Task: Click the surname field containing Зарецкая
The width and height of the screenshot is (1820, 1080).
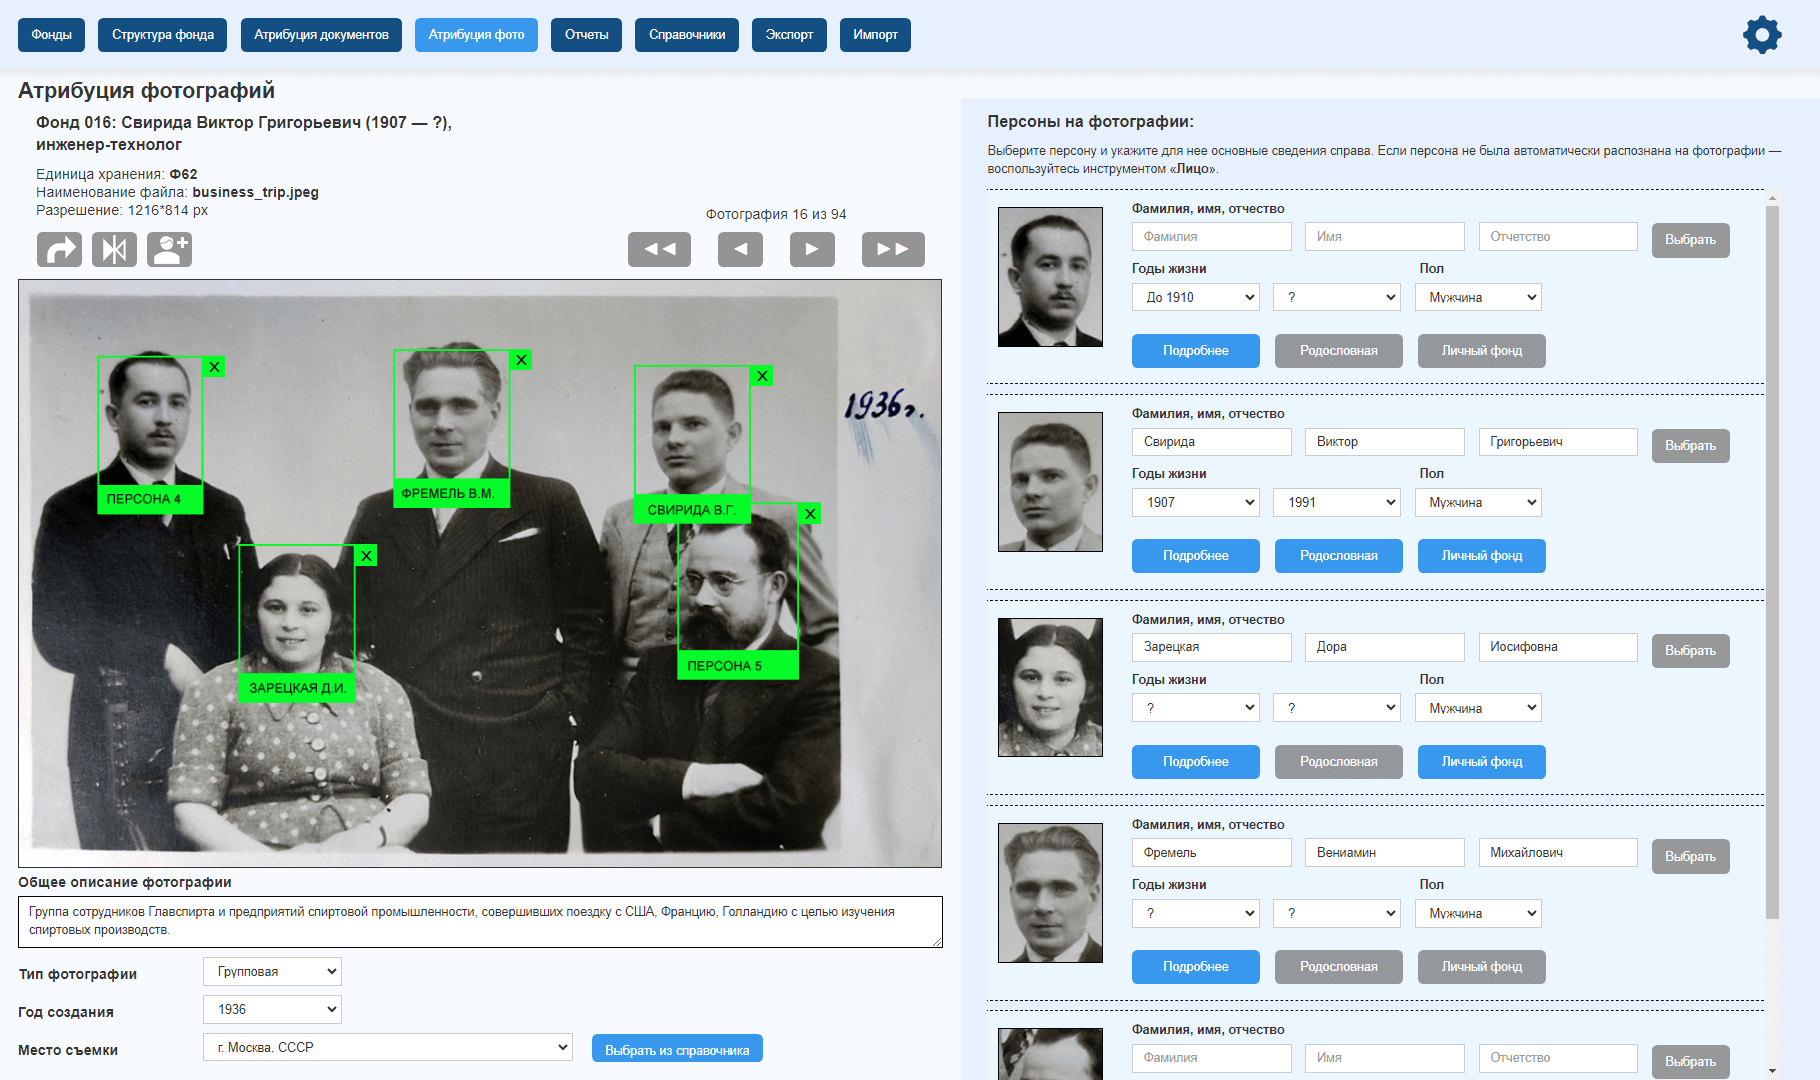Action: [x=1212, y=647]
